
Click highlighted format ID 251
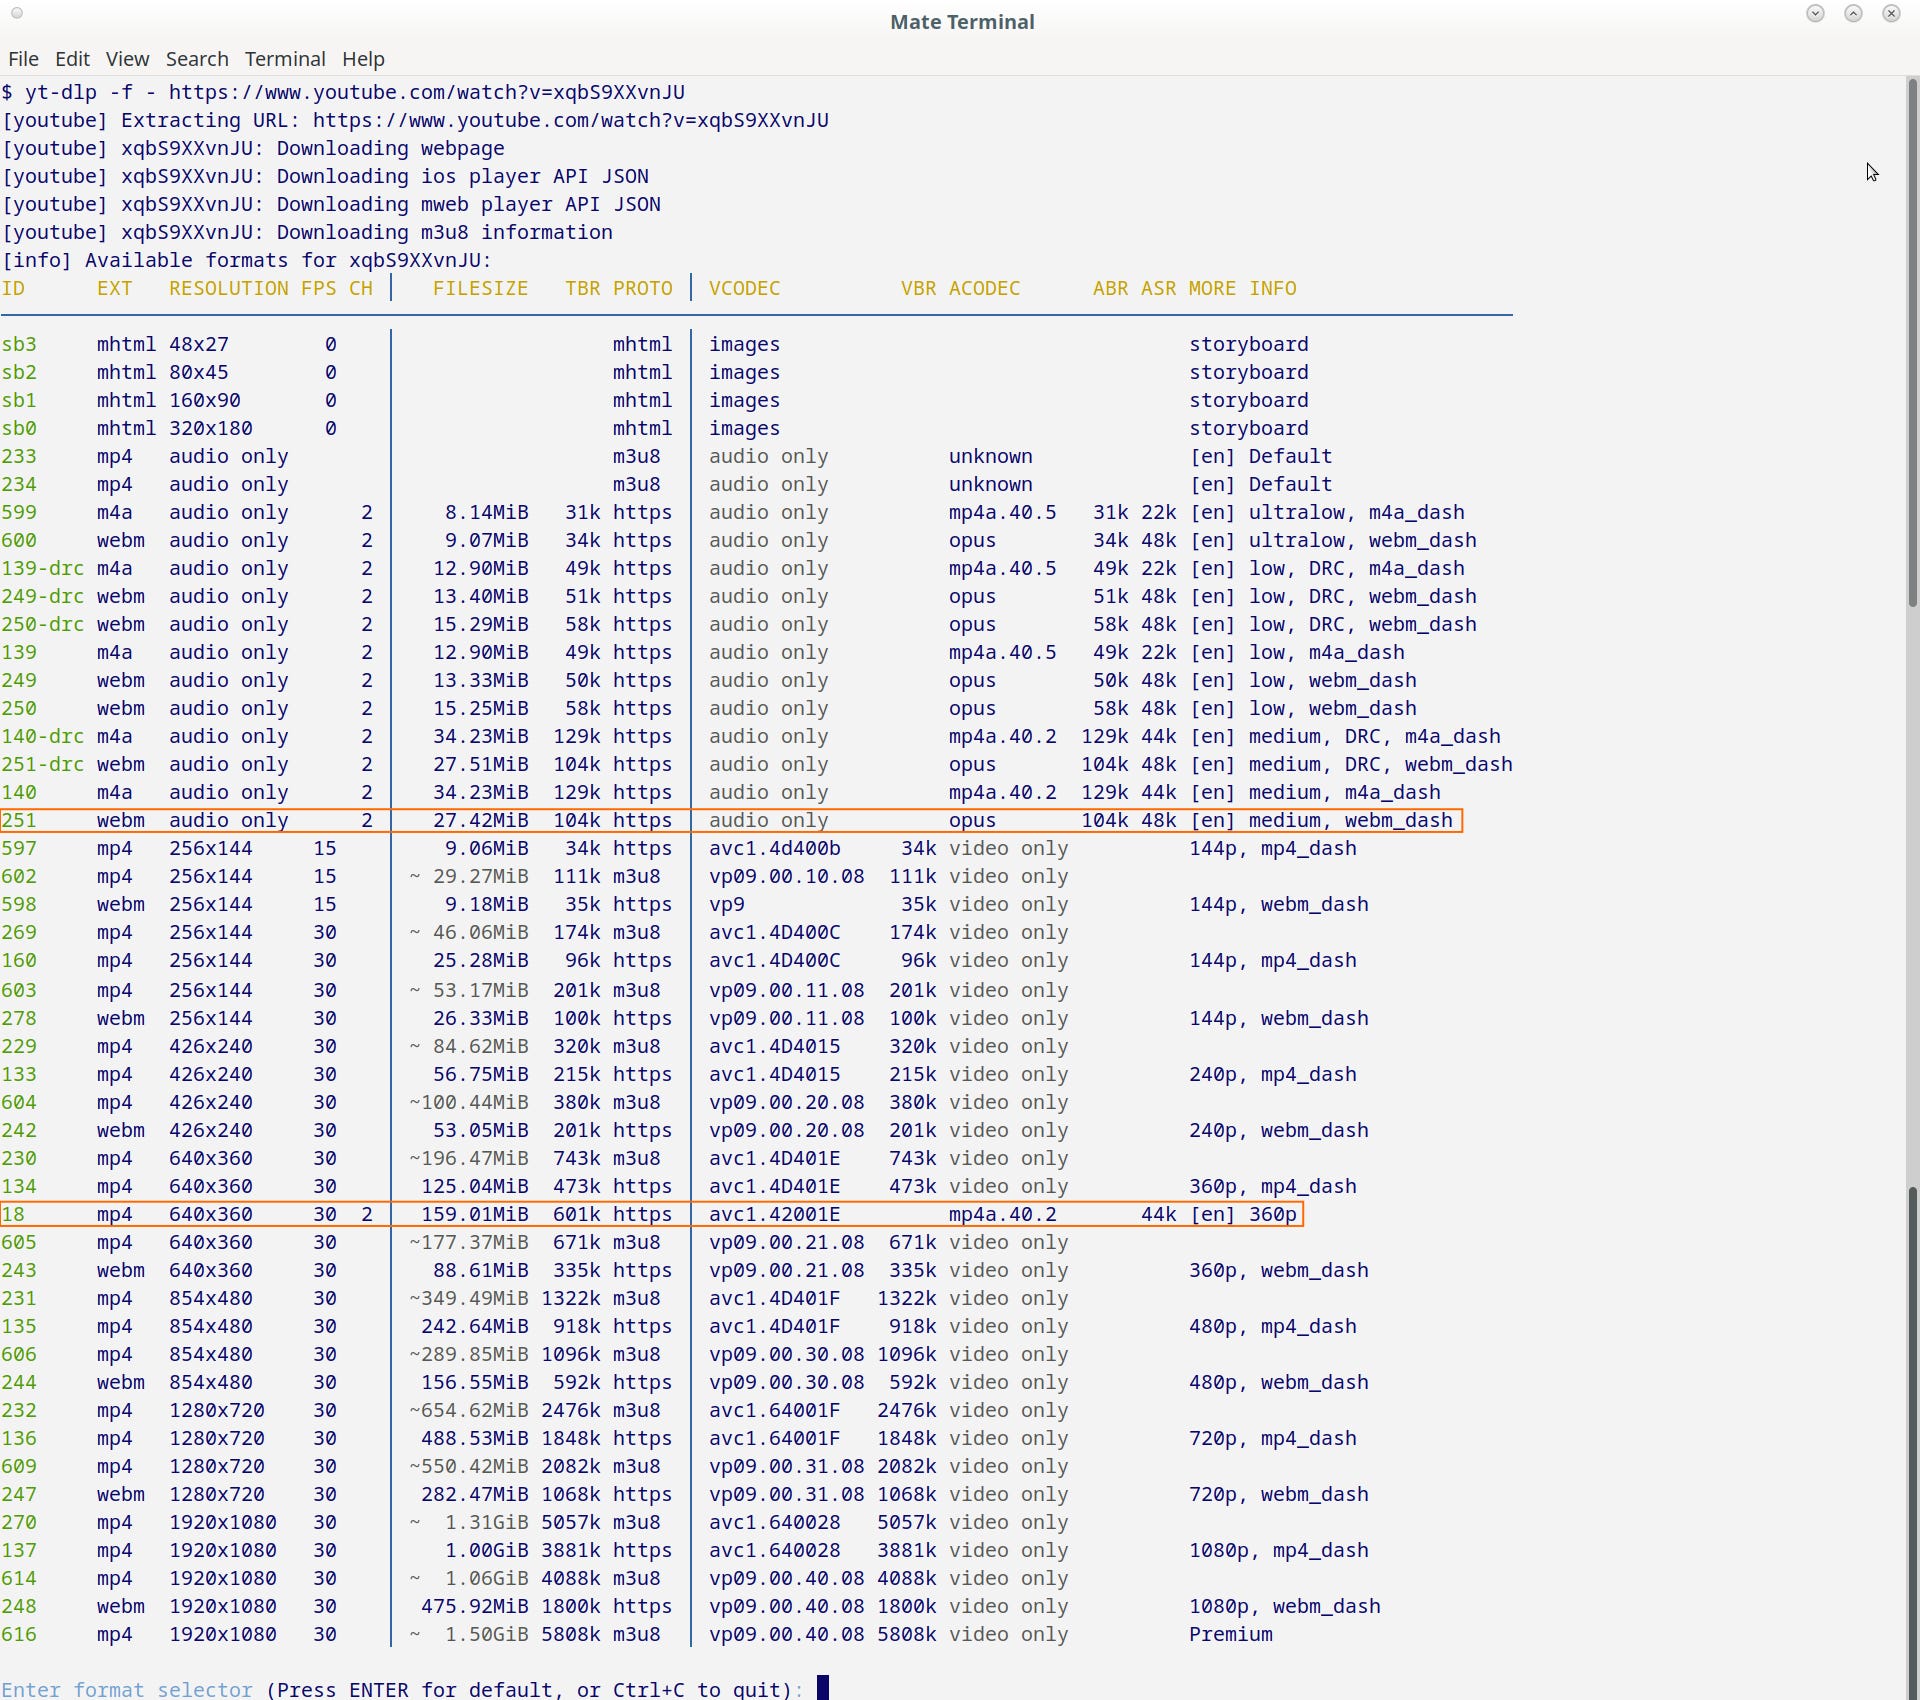pos(19,820)
